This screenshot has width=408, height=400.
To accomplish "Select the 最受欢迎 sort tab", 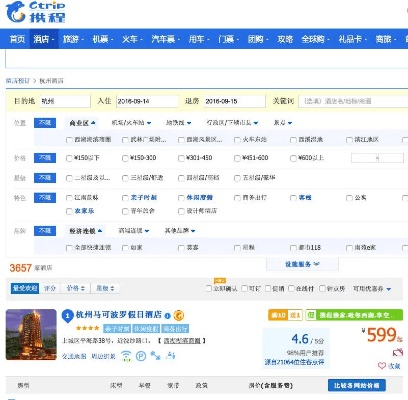I will [x=25, y=288].
